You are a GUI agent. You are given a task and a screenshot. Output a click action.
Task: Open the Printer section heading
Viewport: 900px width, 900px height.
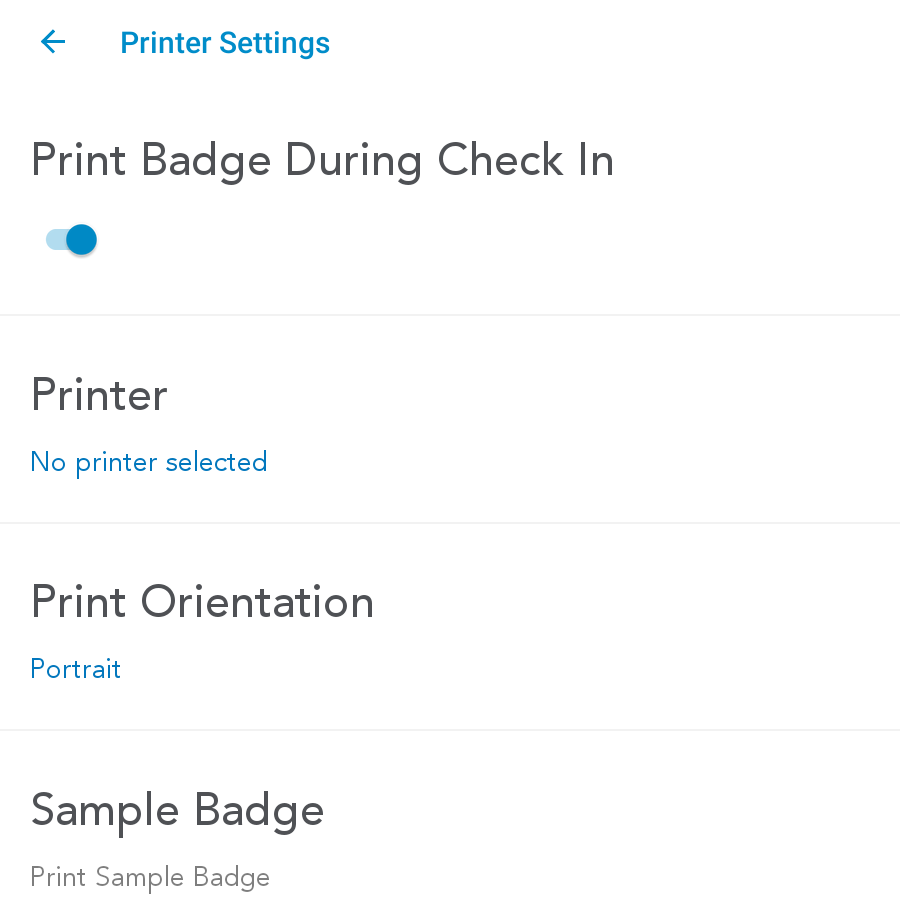point(99,395)
